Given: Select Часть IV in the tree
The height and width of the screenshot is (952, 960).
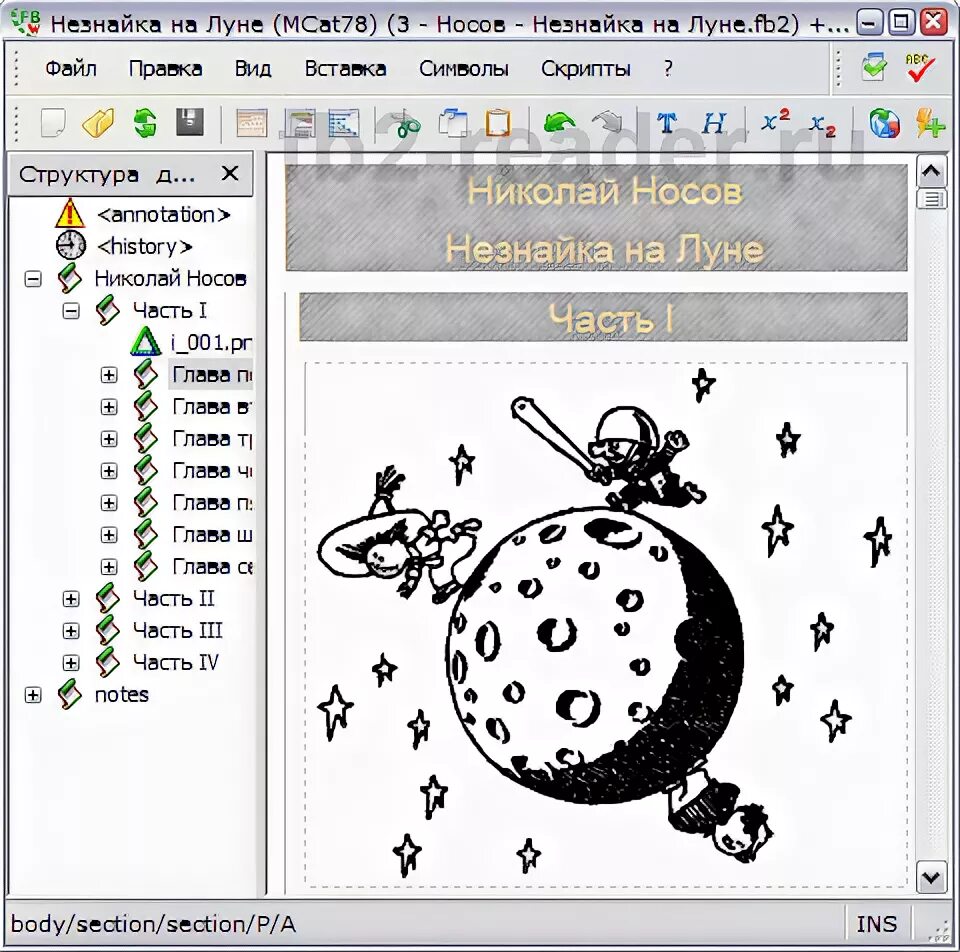Looking at the screenshot, I should pyautogui.click(x=176, y=663).
